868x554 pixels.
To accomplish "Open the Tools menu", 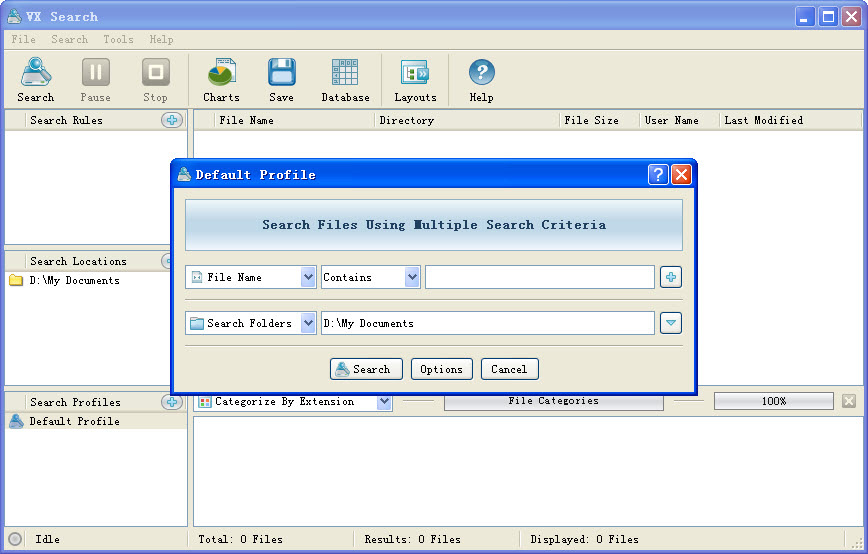I will 118,40.
